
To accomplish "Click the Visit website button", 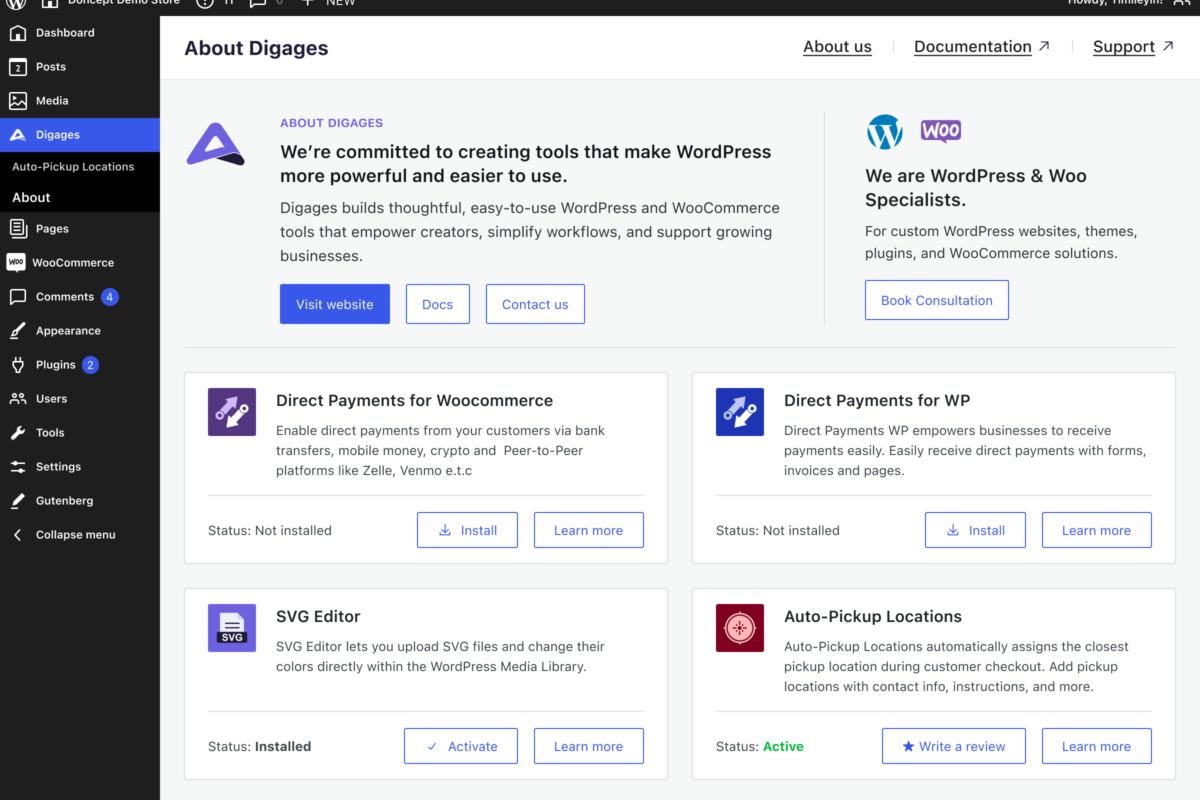I will click(x=335, y=304).
